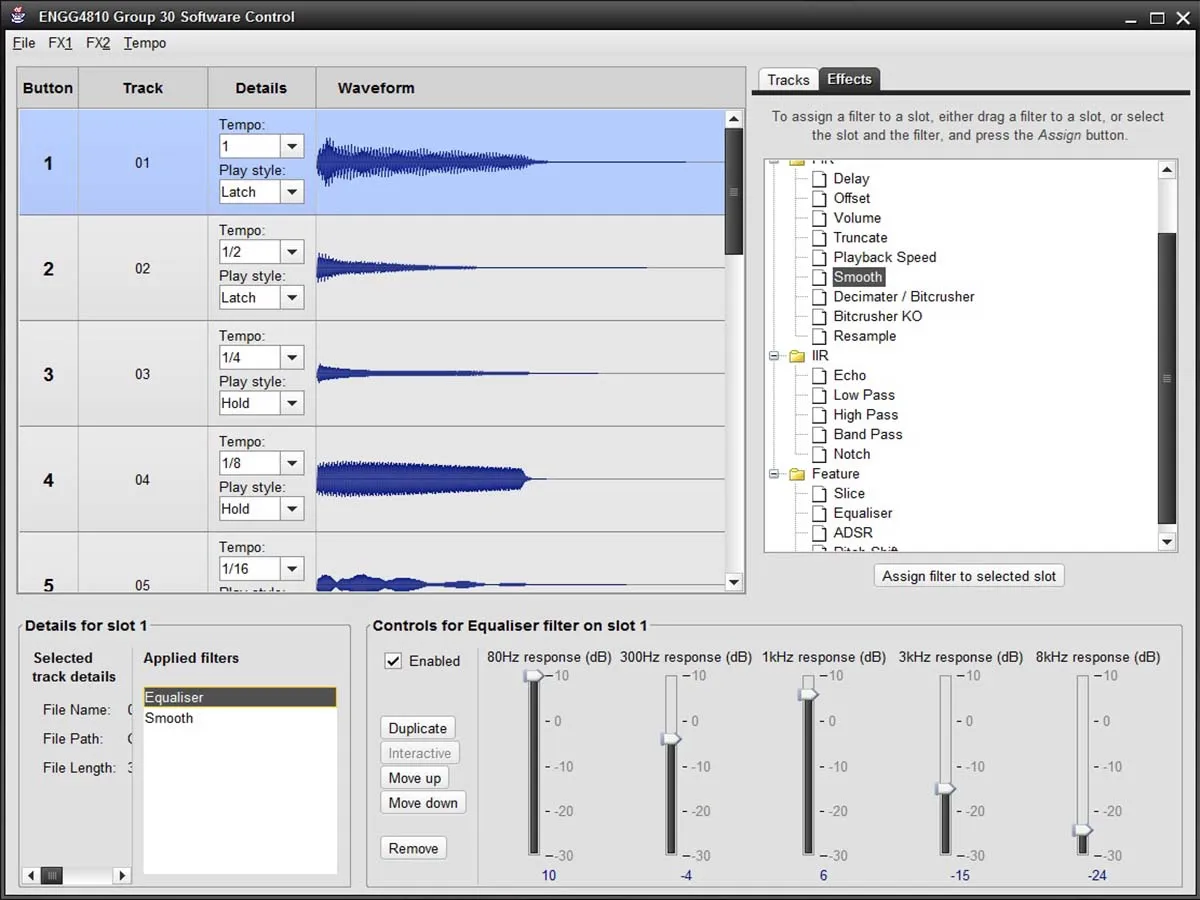The image size is (1200, 900).
Task: Uncheck the Enabled checkbox for Equaliser
Action: (x=394, y=661)
